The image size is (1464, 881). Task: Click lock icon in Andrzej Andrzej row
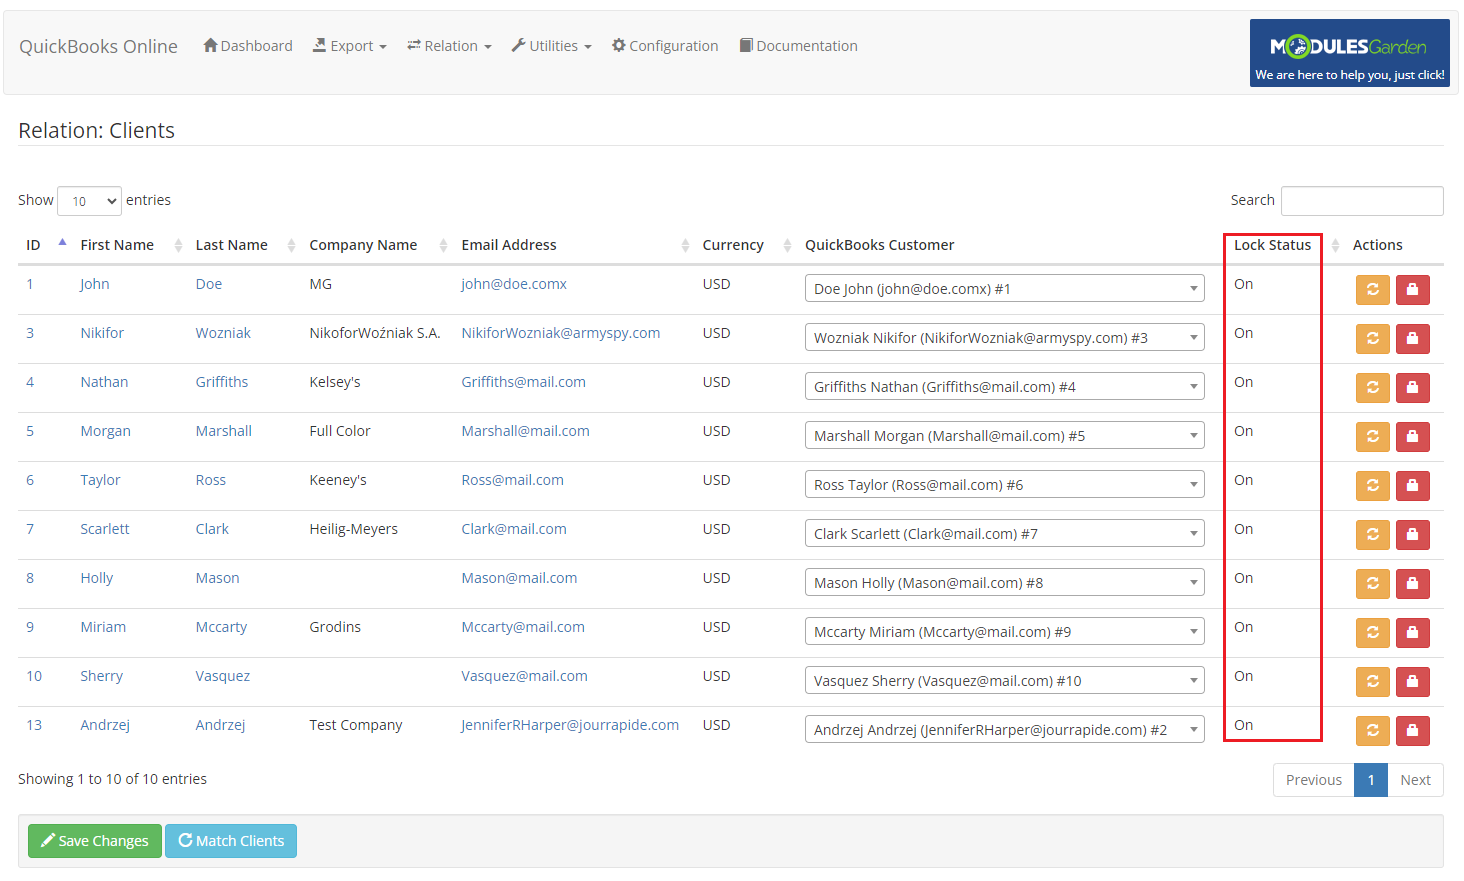tap(1412, 730)
